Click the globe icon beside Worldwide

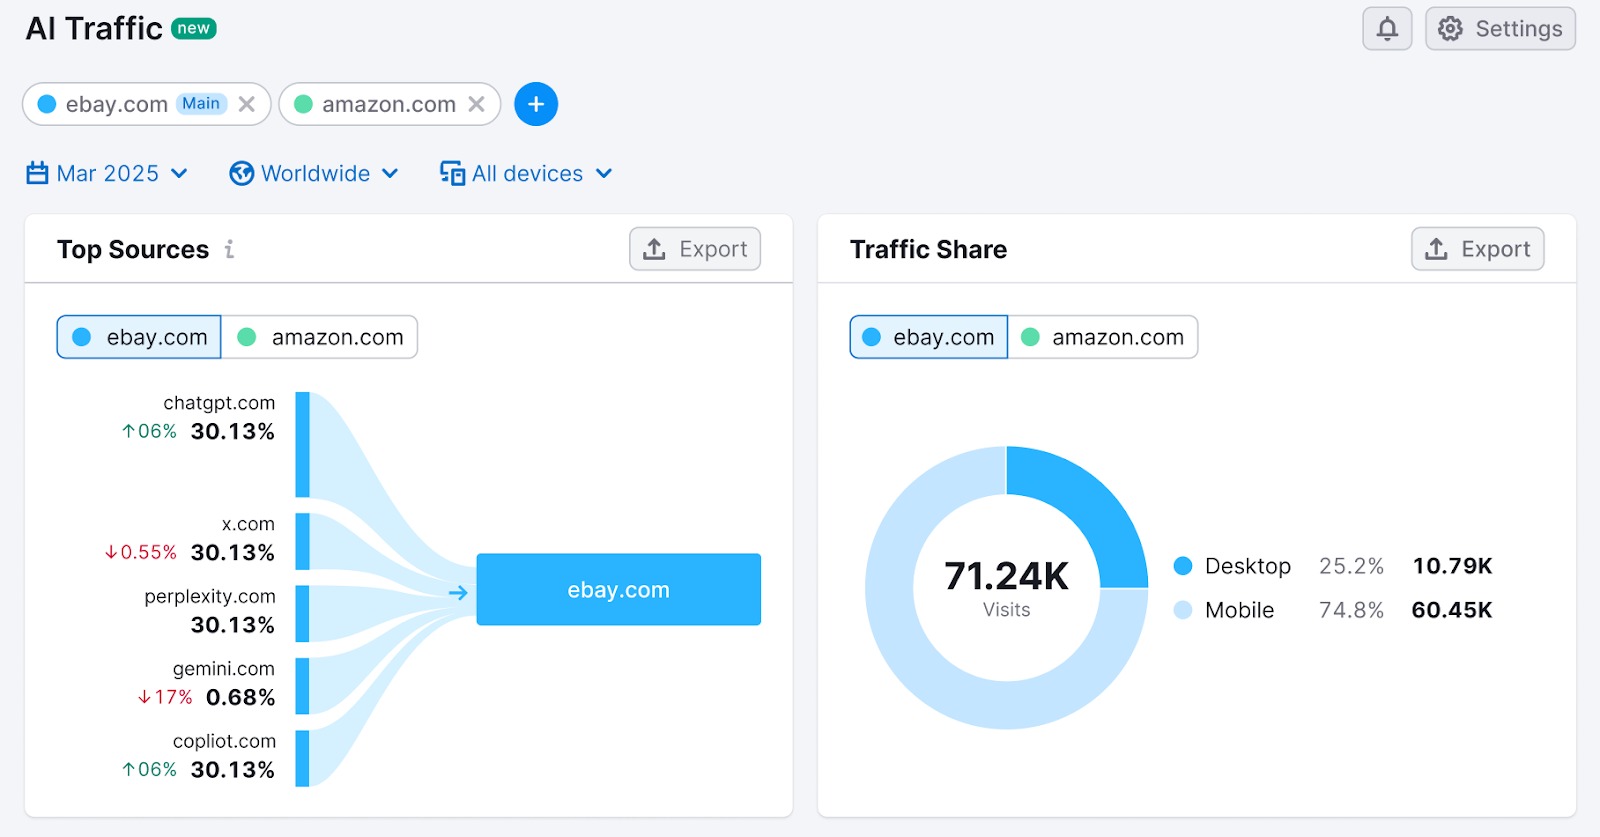[241, 174]
